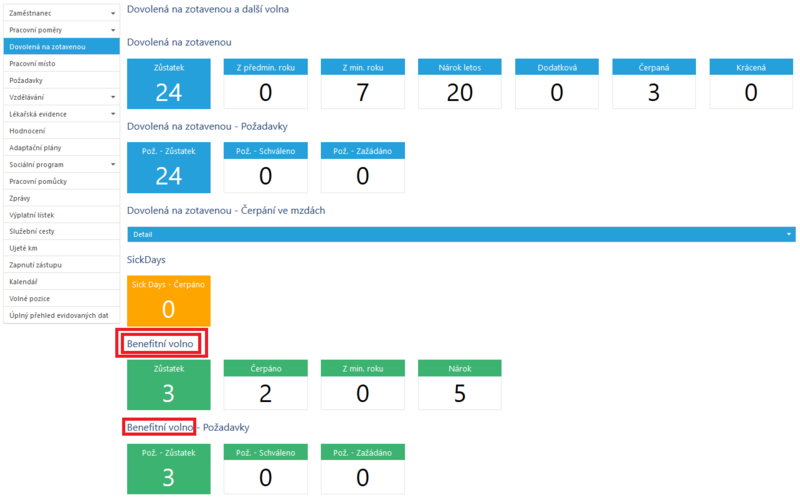This screenshot has width=800, height=498.
Task: Click the Dodatková 0 tile
Action: point(557,84)
